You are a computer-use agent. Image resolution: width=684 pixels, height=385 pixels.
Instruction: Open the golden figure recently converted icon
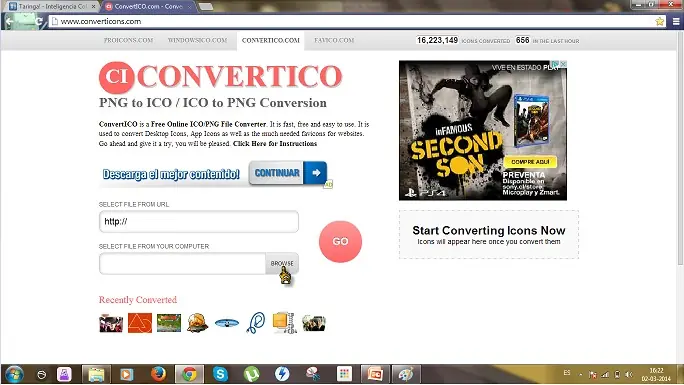click(x=198, y=323)
